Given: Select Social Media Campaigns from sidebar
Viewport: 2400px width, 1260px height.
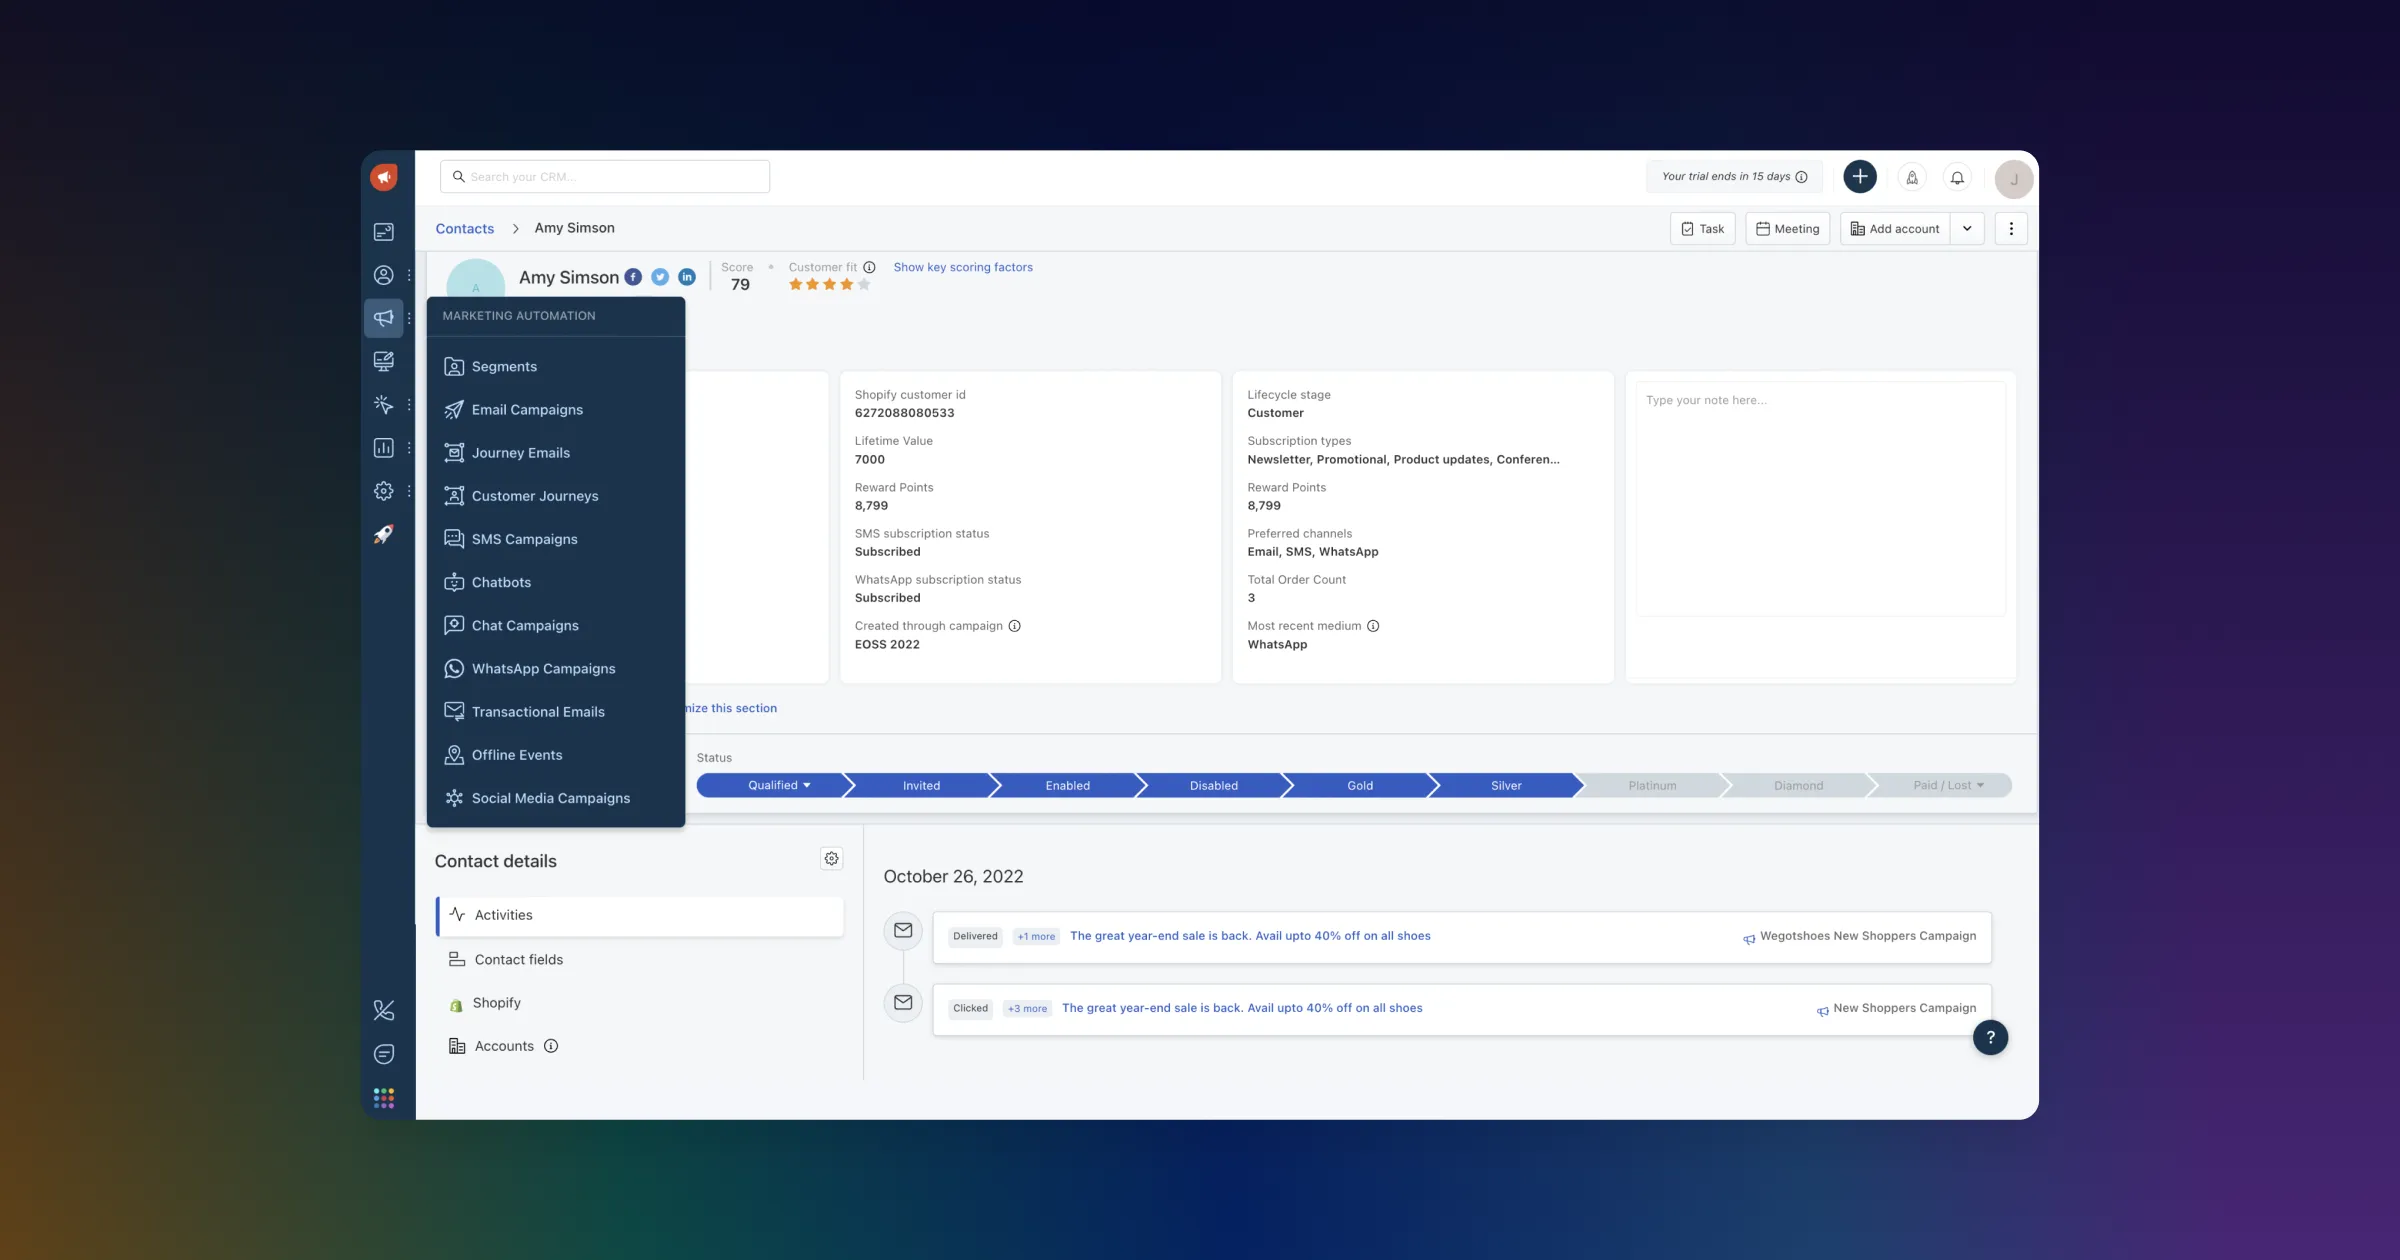Looking at the screenshot, I should (x=551, y=798).
